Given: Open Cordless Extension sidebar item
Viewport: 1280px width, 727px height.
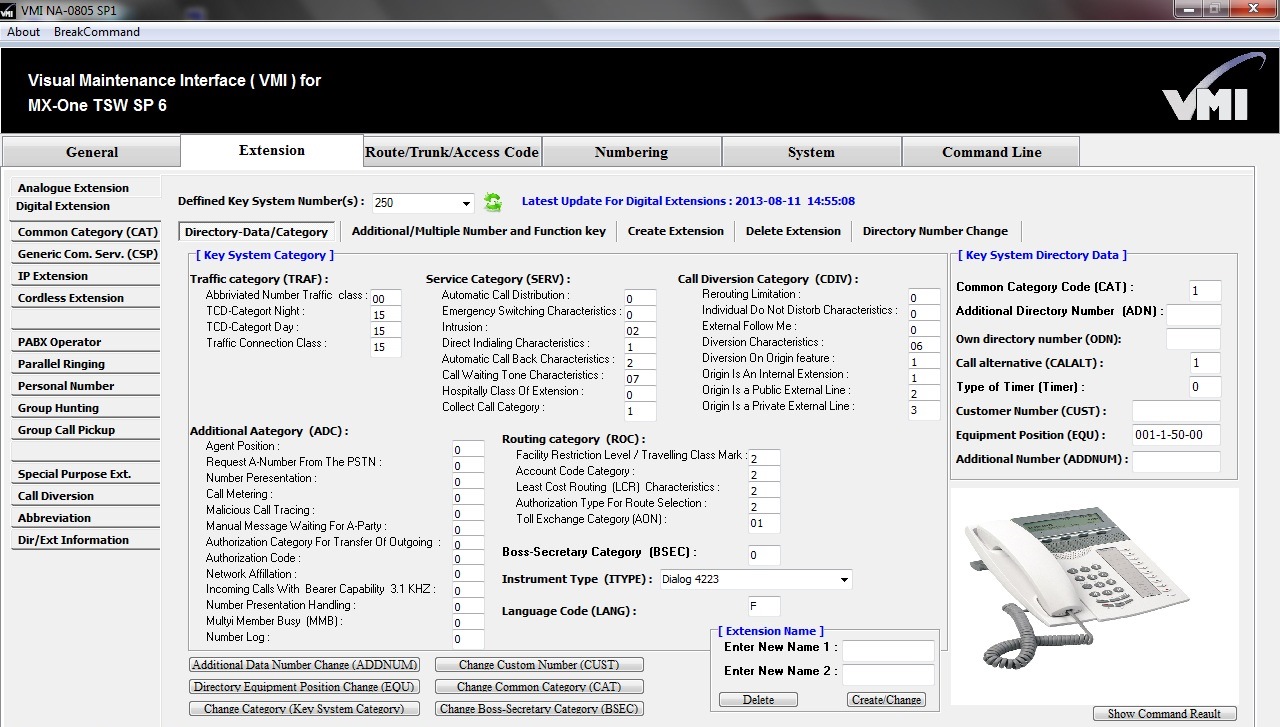Looking at the screenshot, I should [x=86, y=298].
